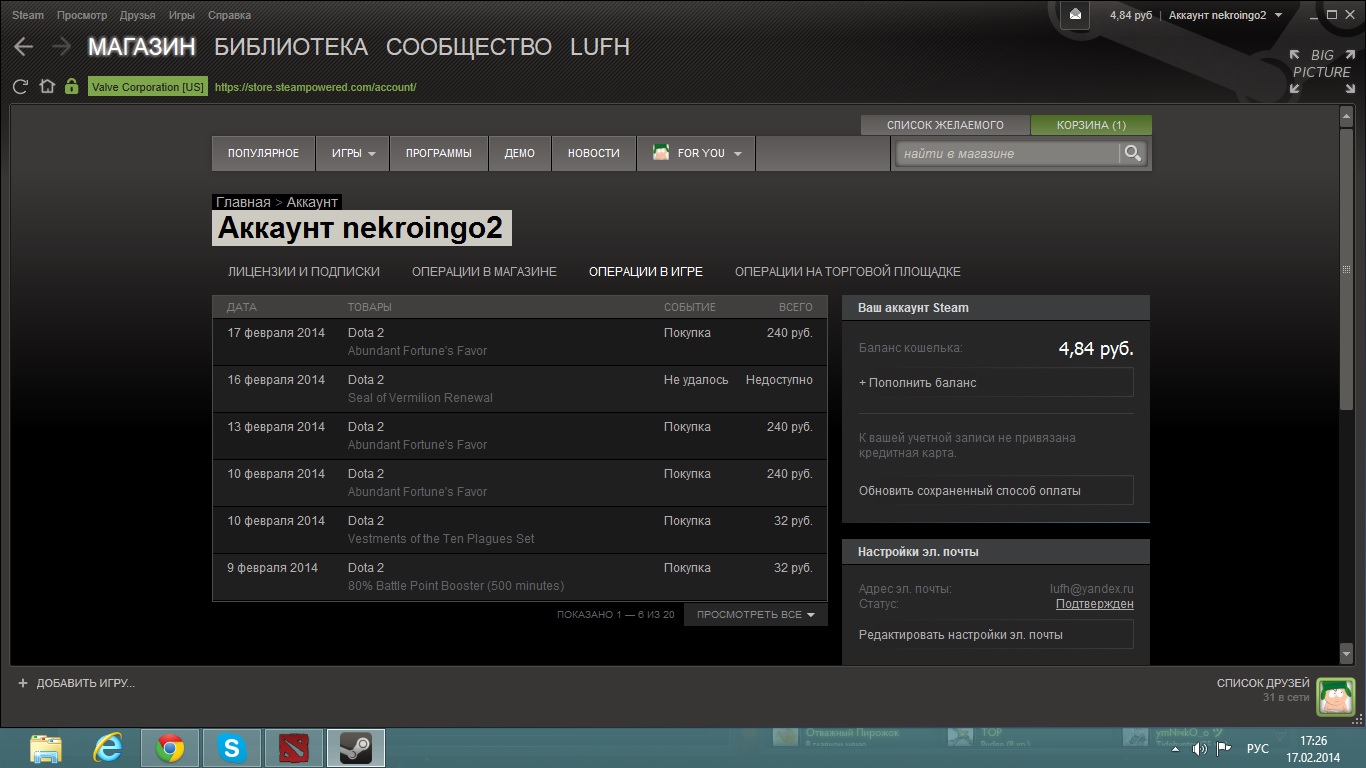The height and width of the screenshot is (768, 1366).
Task: Select the ОПЕРАЦИИ НА ТОРГОВОЙ ПЛОЩАДКЕ tab
Action: [x=848, y=271]
